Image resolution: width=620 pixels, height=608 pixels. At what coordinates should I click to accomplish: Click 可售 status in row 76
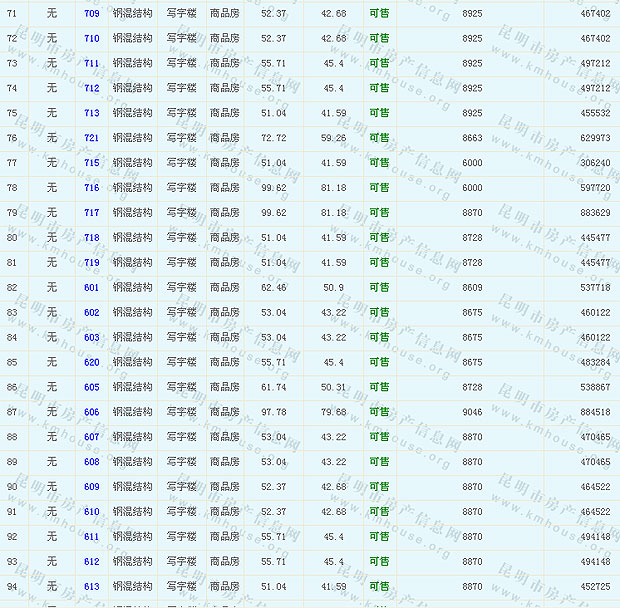tap(379, 138)
